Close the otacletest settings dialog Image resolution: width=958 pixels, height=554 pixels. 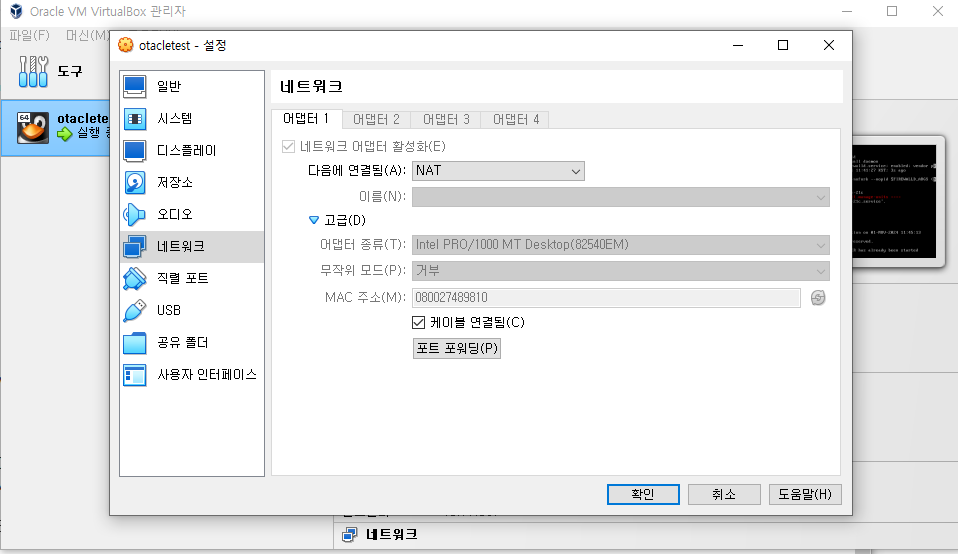(x=828, y=45)
